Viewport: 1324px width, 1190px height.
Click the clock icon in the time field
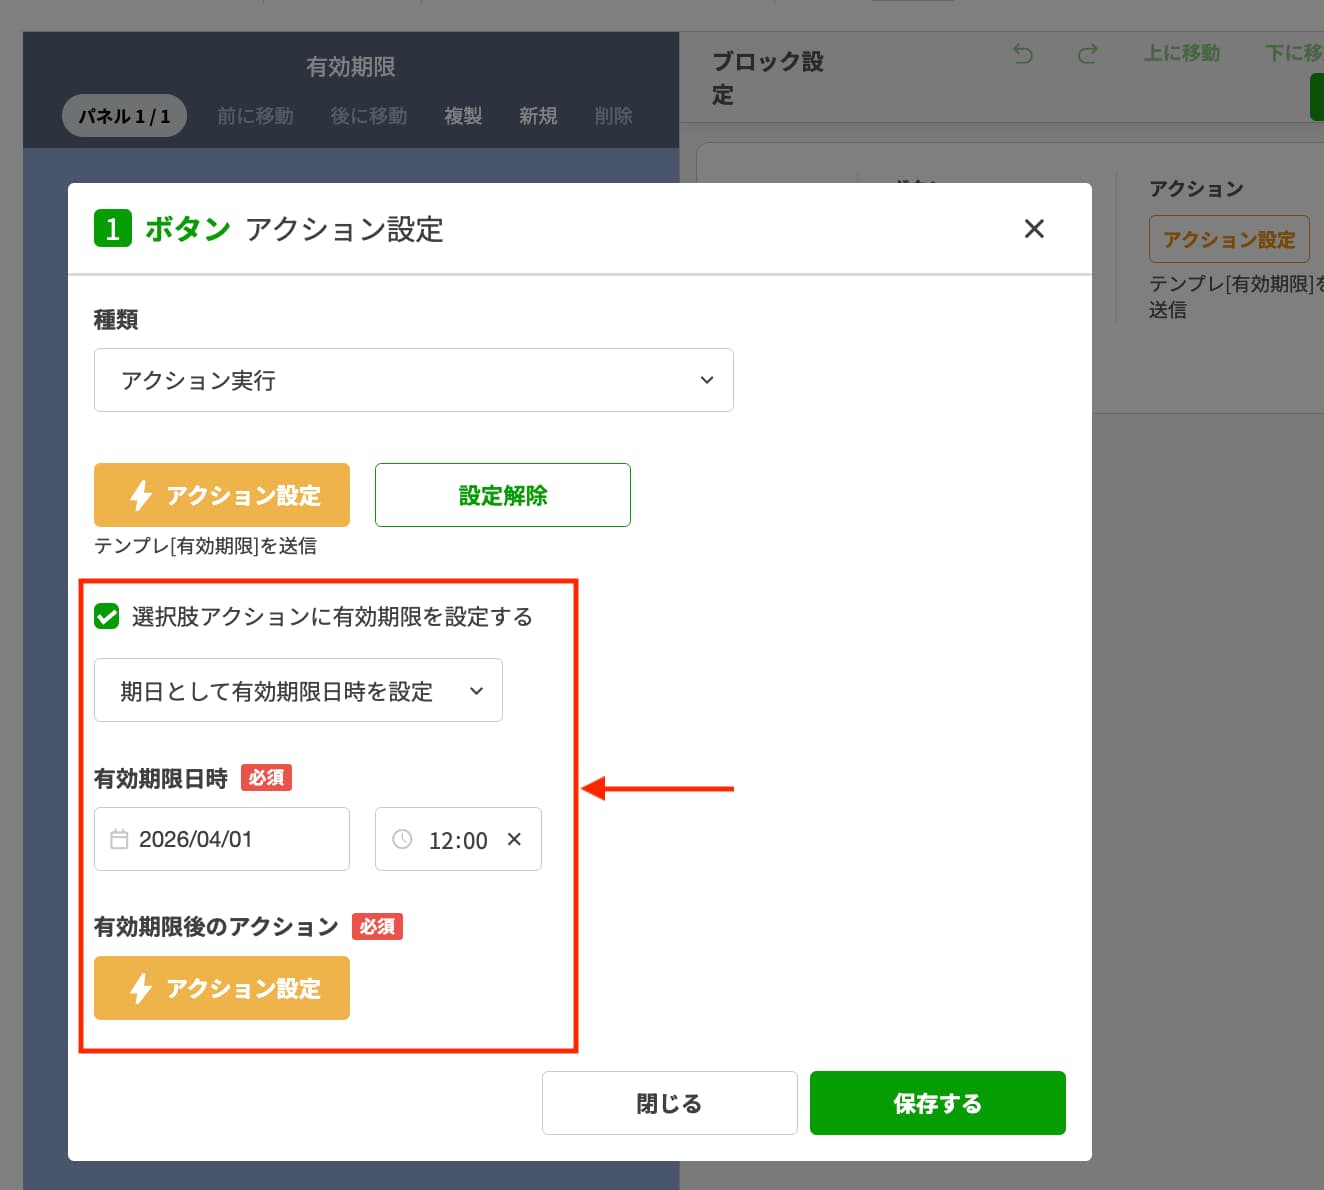pyautogui.click(x=403, y=839)
